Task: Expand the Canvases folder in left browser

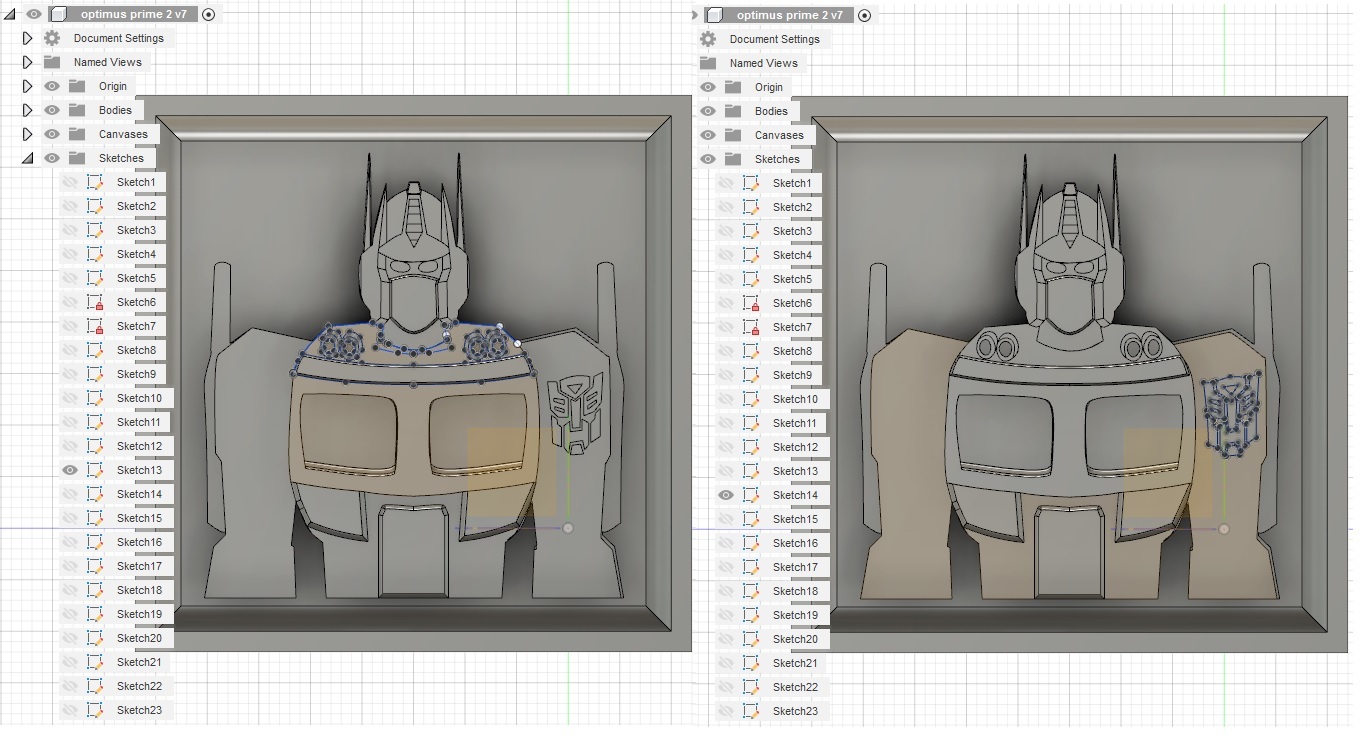Action: click(x=28, y=134)
